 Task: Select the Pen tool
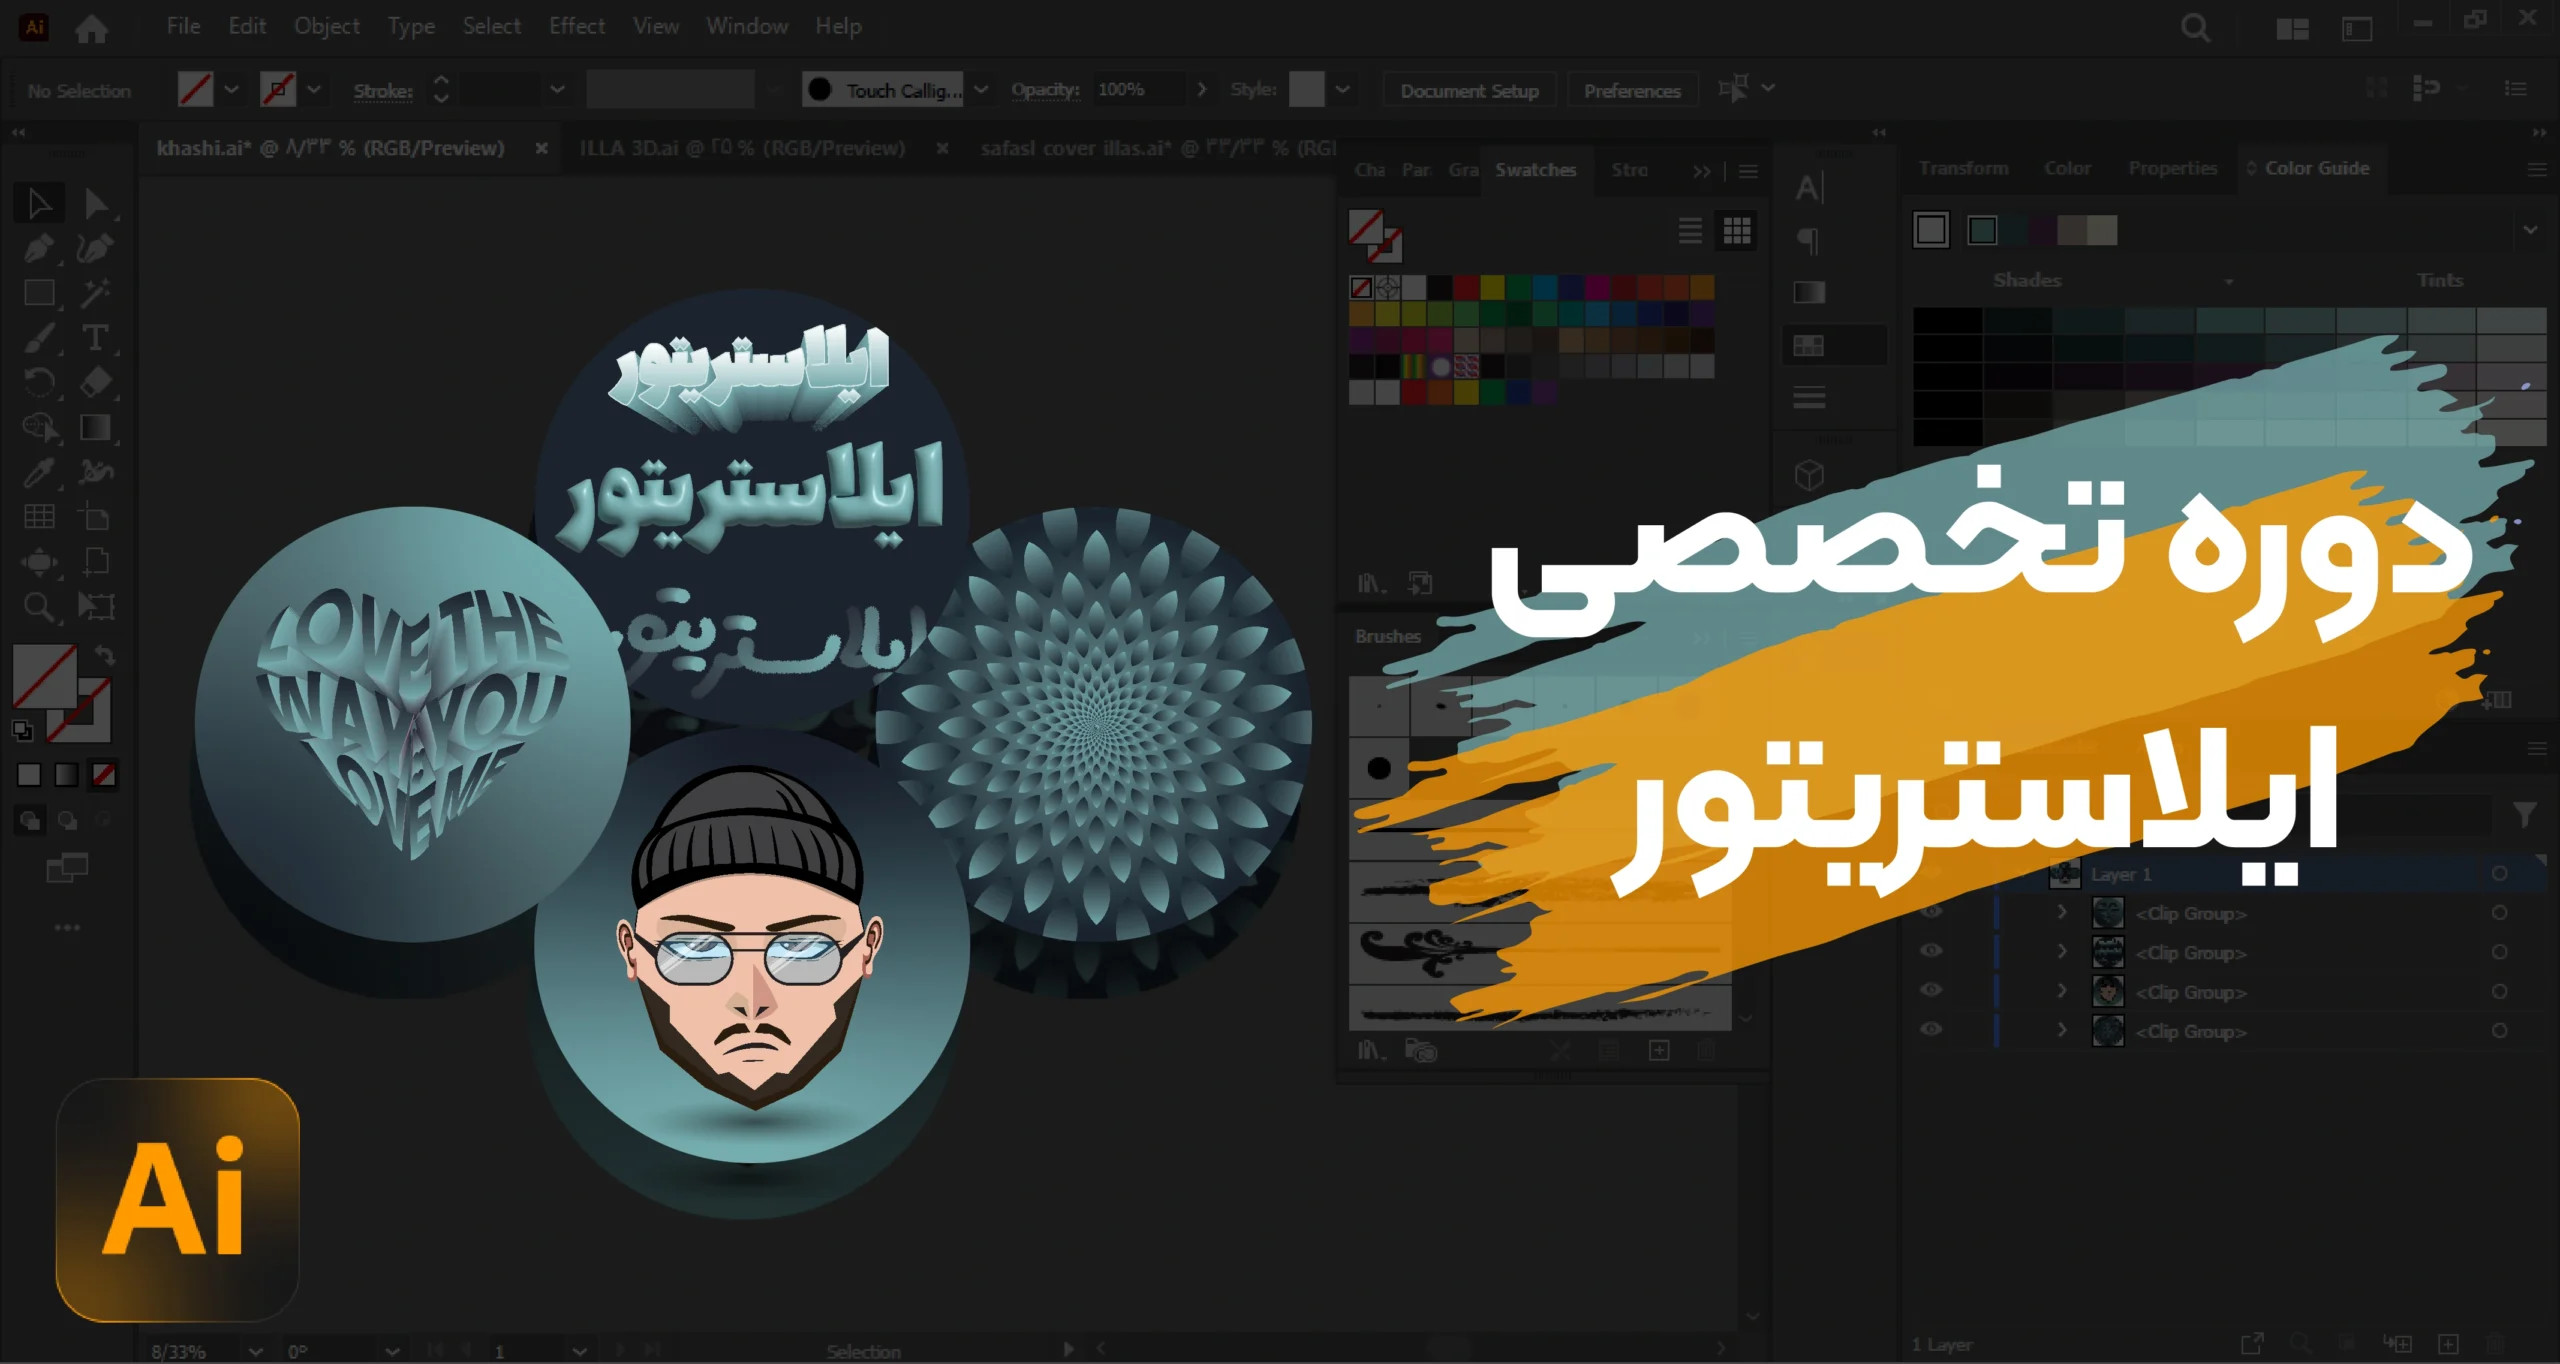click(39, 248)
